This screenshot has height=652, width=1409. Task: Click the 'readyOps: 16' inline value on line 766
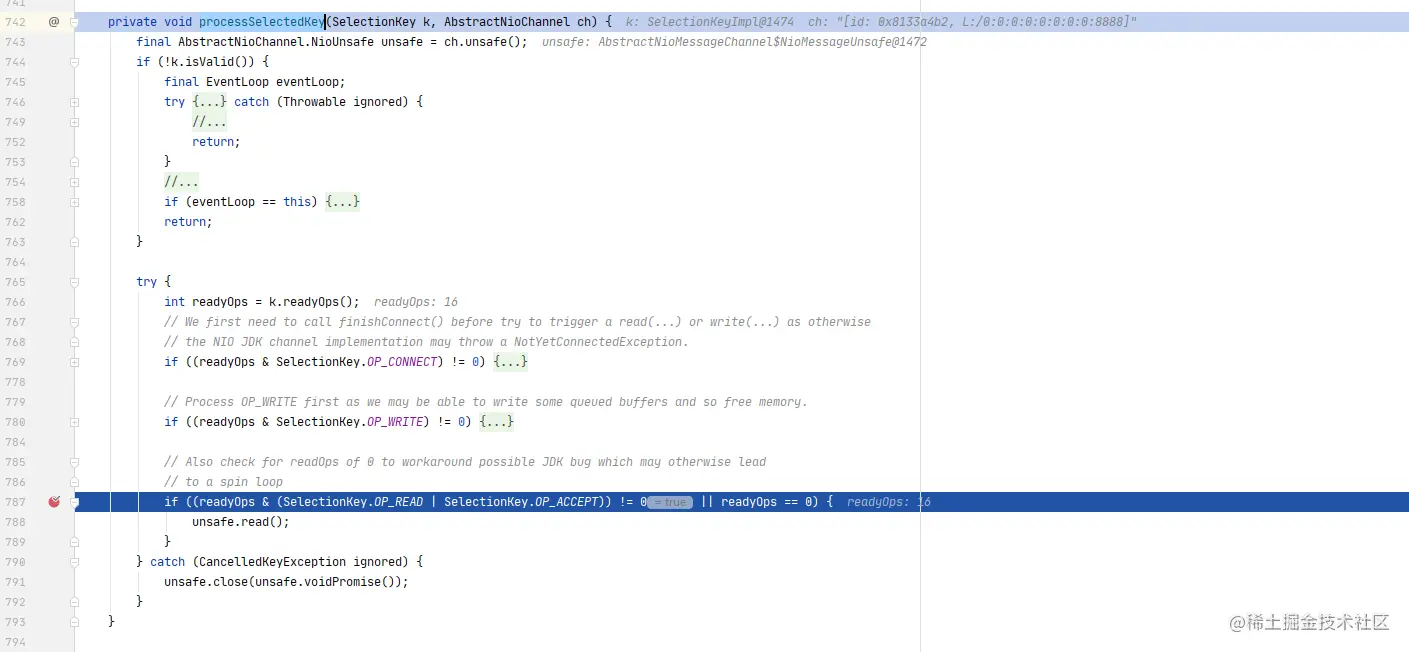[416, 302]
